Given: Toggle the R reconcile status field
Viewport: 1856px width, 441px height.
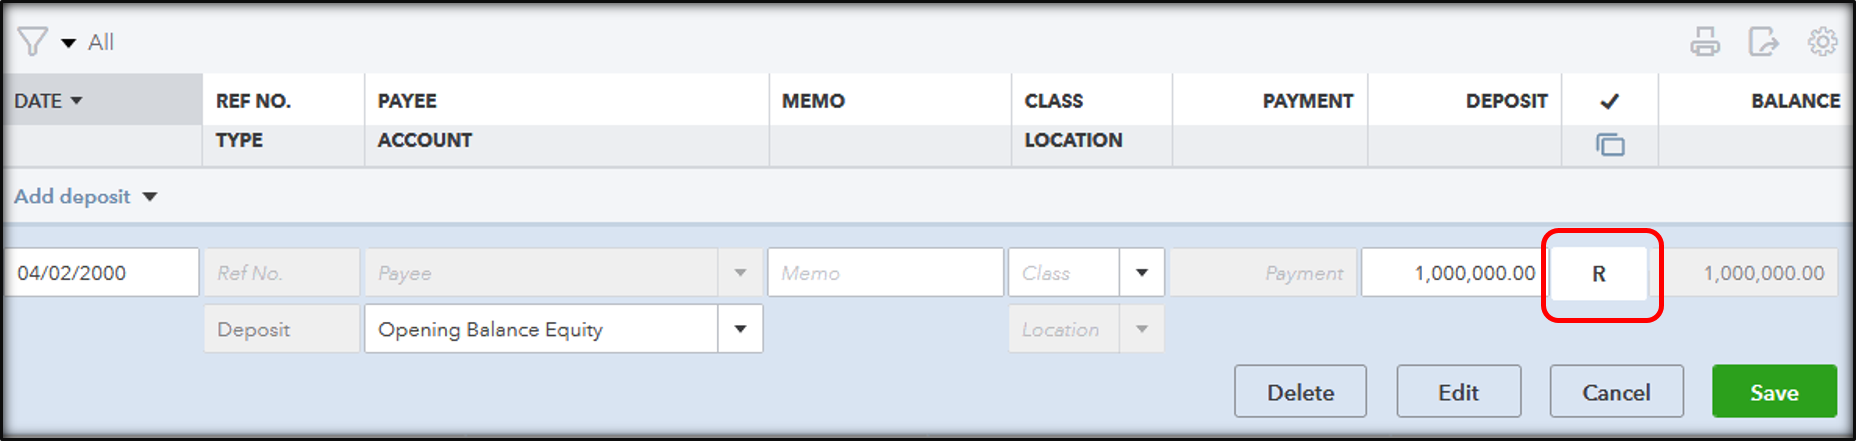Looking at the screenshot, I should point(1599,273).
